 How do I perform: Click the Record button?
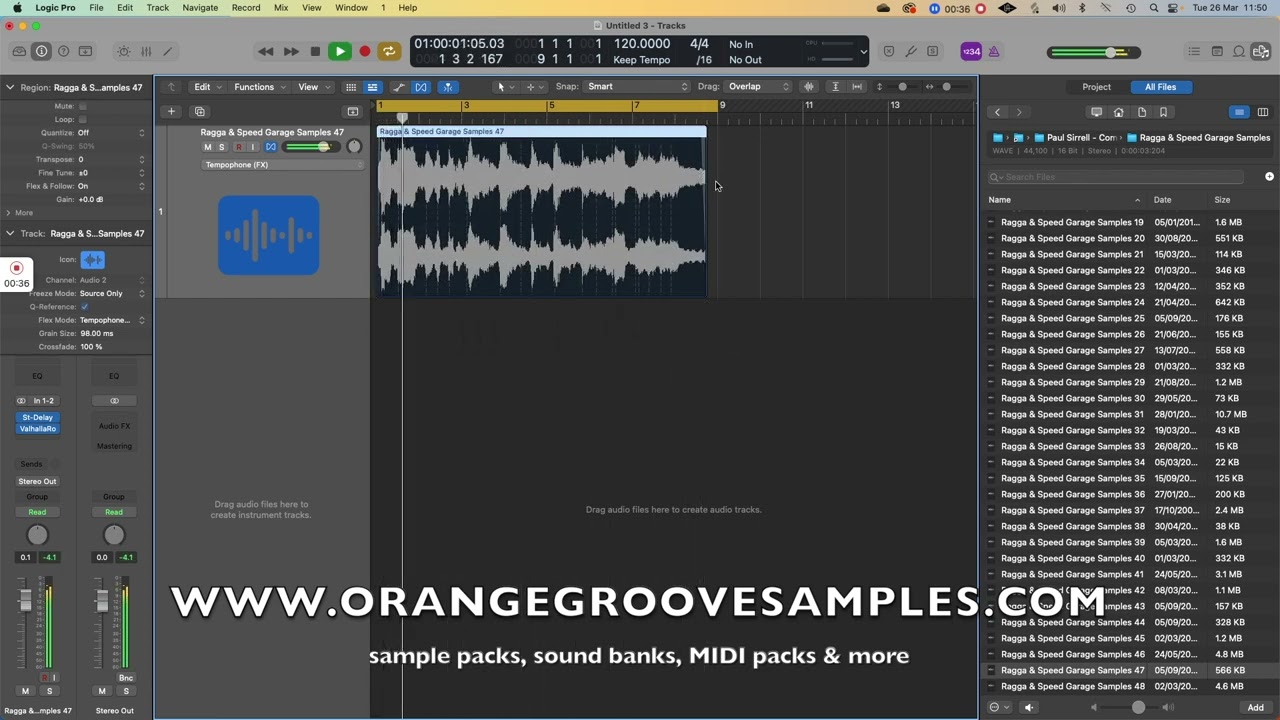coord(365,51)
